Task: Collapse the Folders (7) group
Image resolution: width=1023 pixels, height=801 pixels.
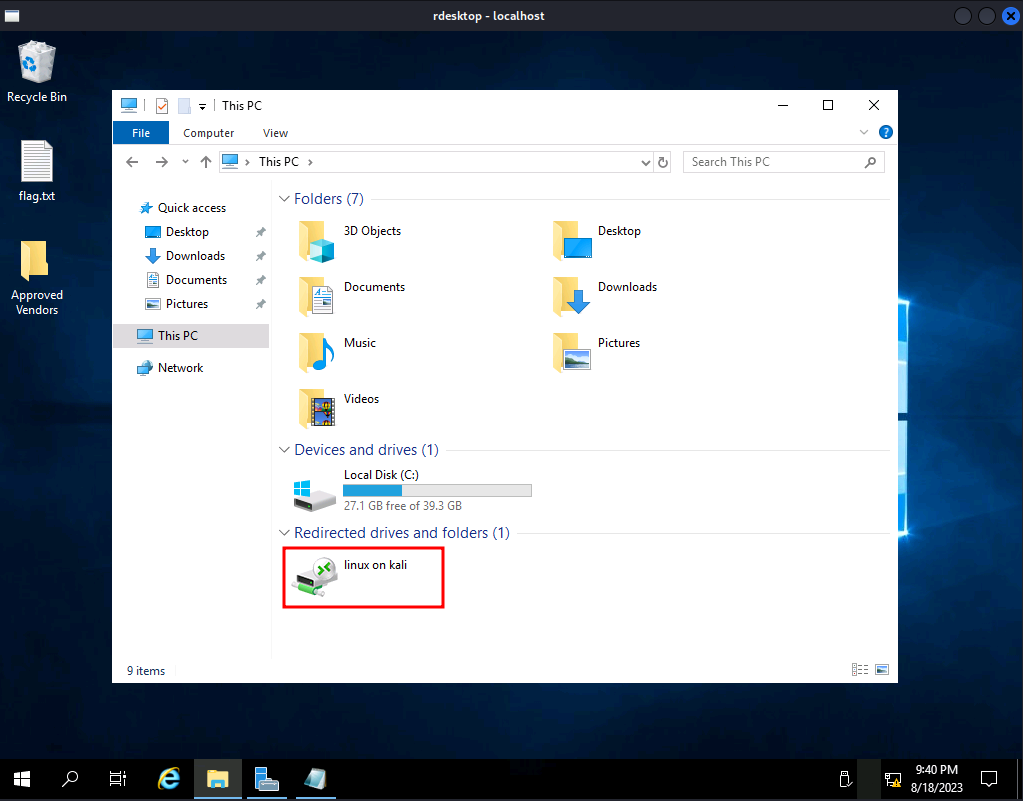Action: [284, 199]
